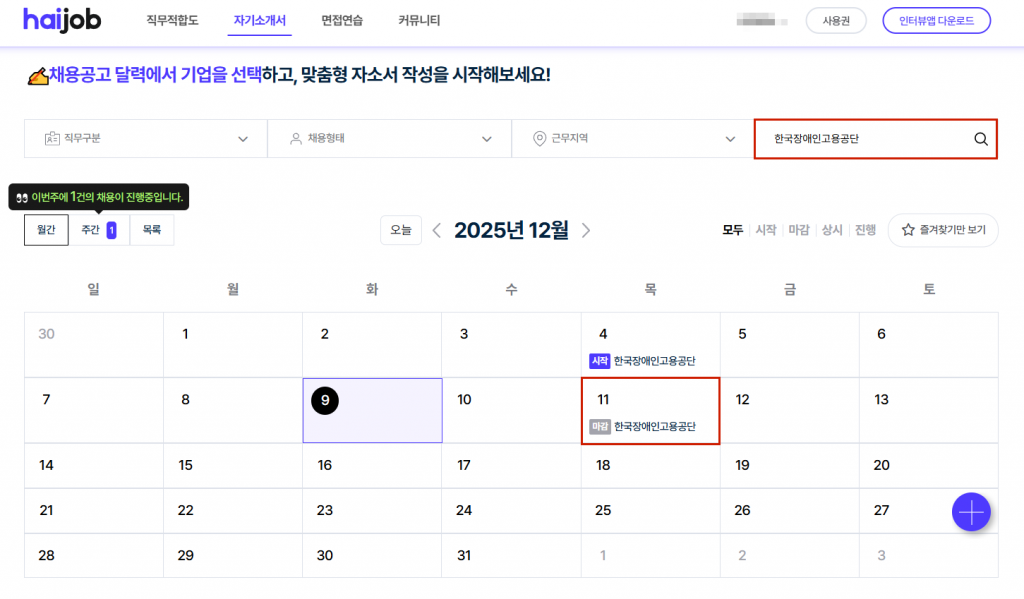Click the company search input field
The width and height of the screenshot is (1024, 599).
860,139
